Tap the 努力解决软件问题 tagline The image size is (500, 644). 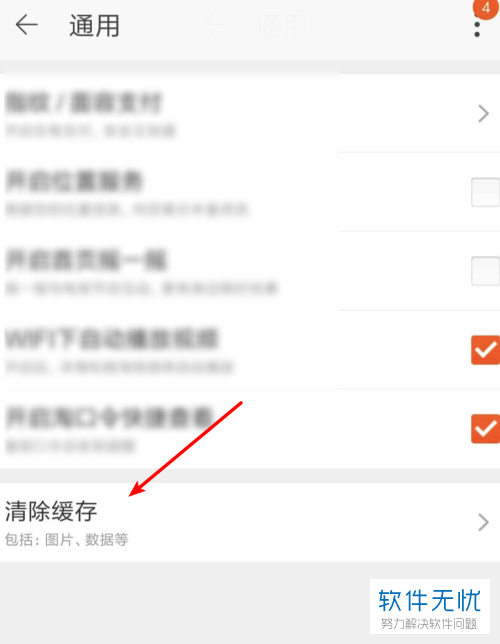(429, 624)
